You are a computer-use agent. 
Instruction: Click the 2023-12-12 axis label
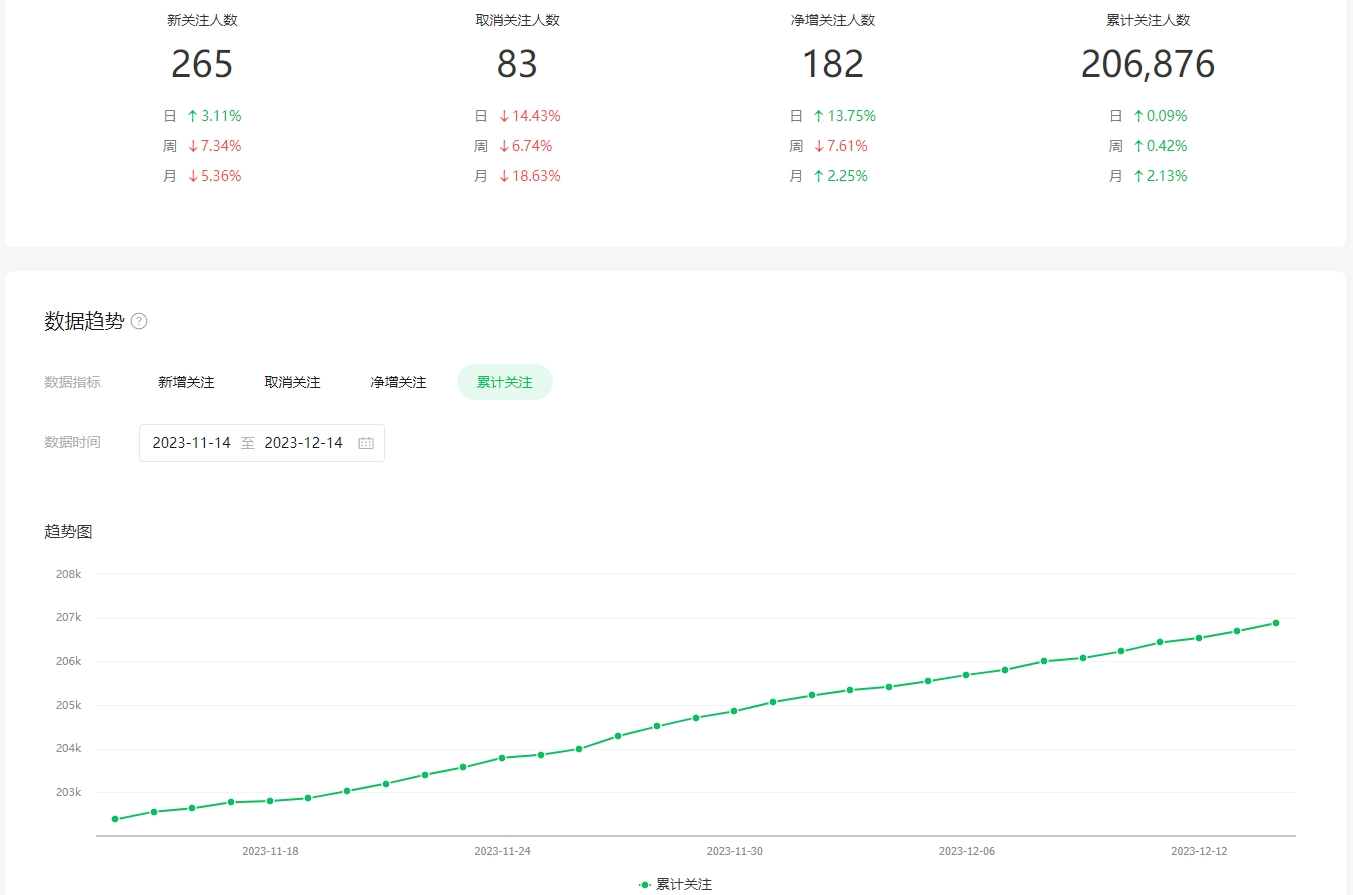[1199, 851]
